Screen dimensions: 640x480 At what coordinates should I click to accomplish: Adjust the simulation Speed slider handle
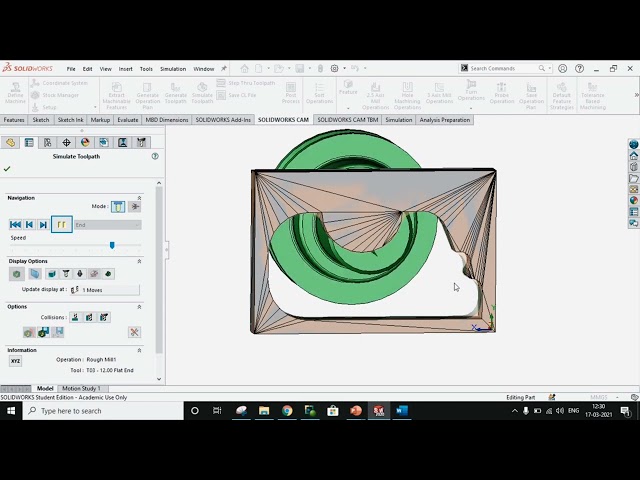(112, 245)
